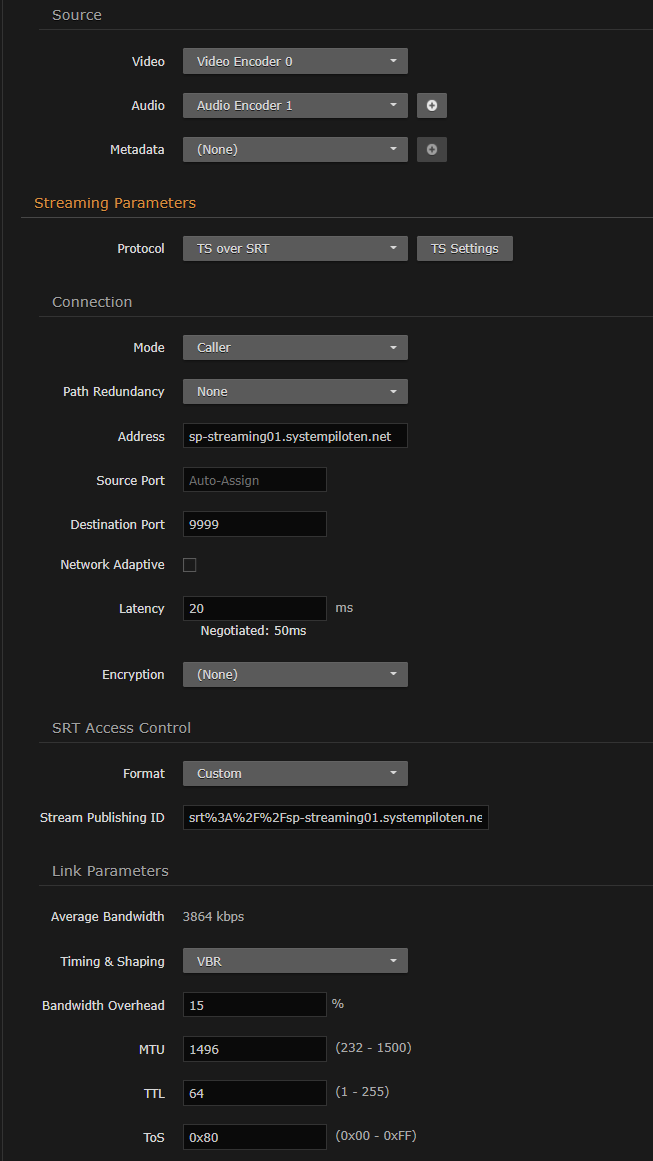Change the connection Mode from Caller

coord(294,347)
